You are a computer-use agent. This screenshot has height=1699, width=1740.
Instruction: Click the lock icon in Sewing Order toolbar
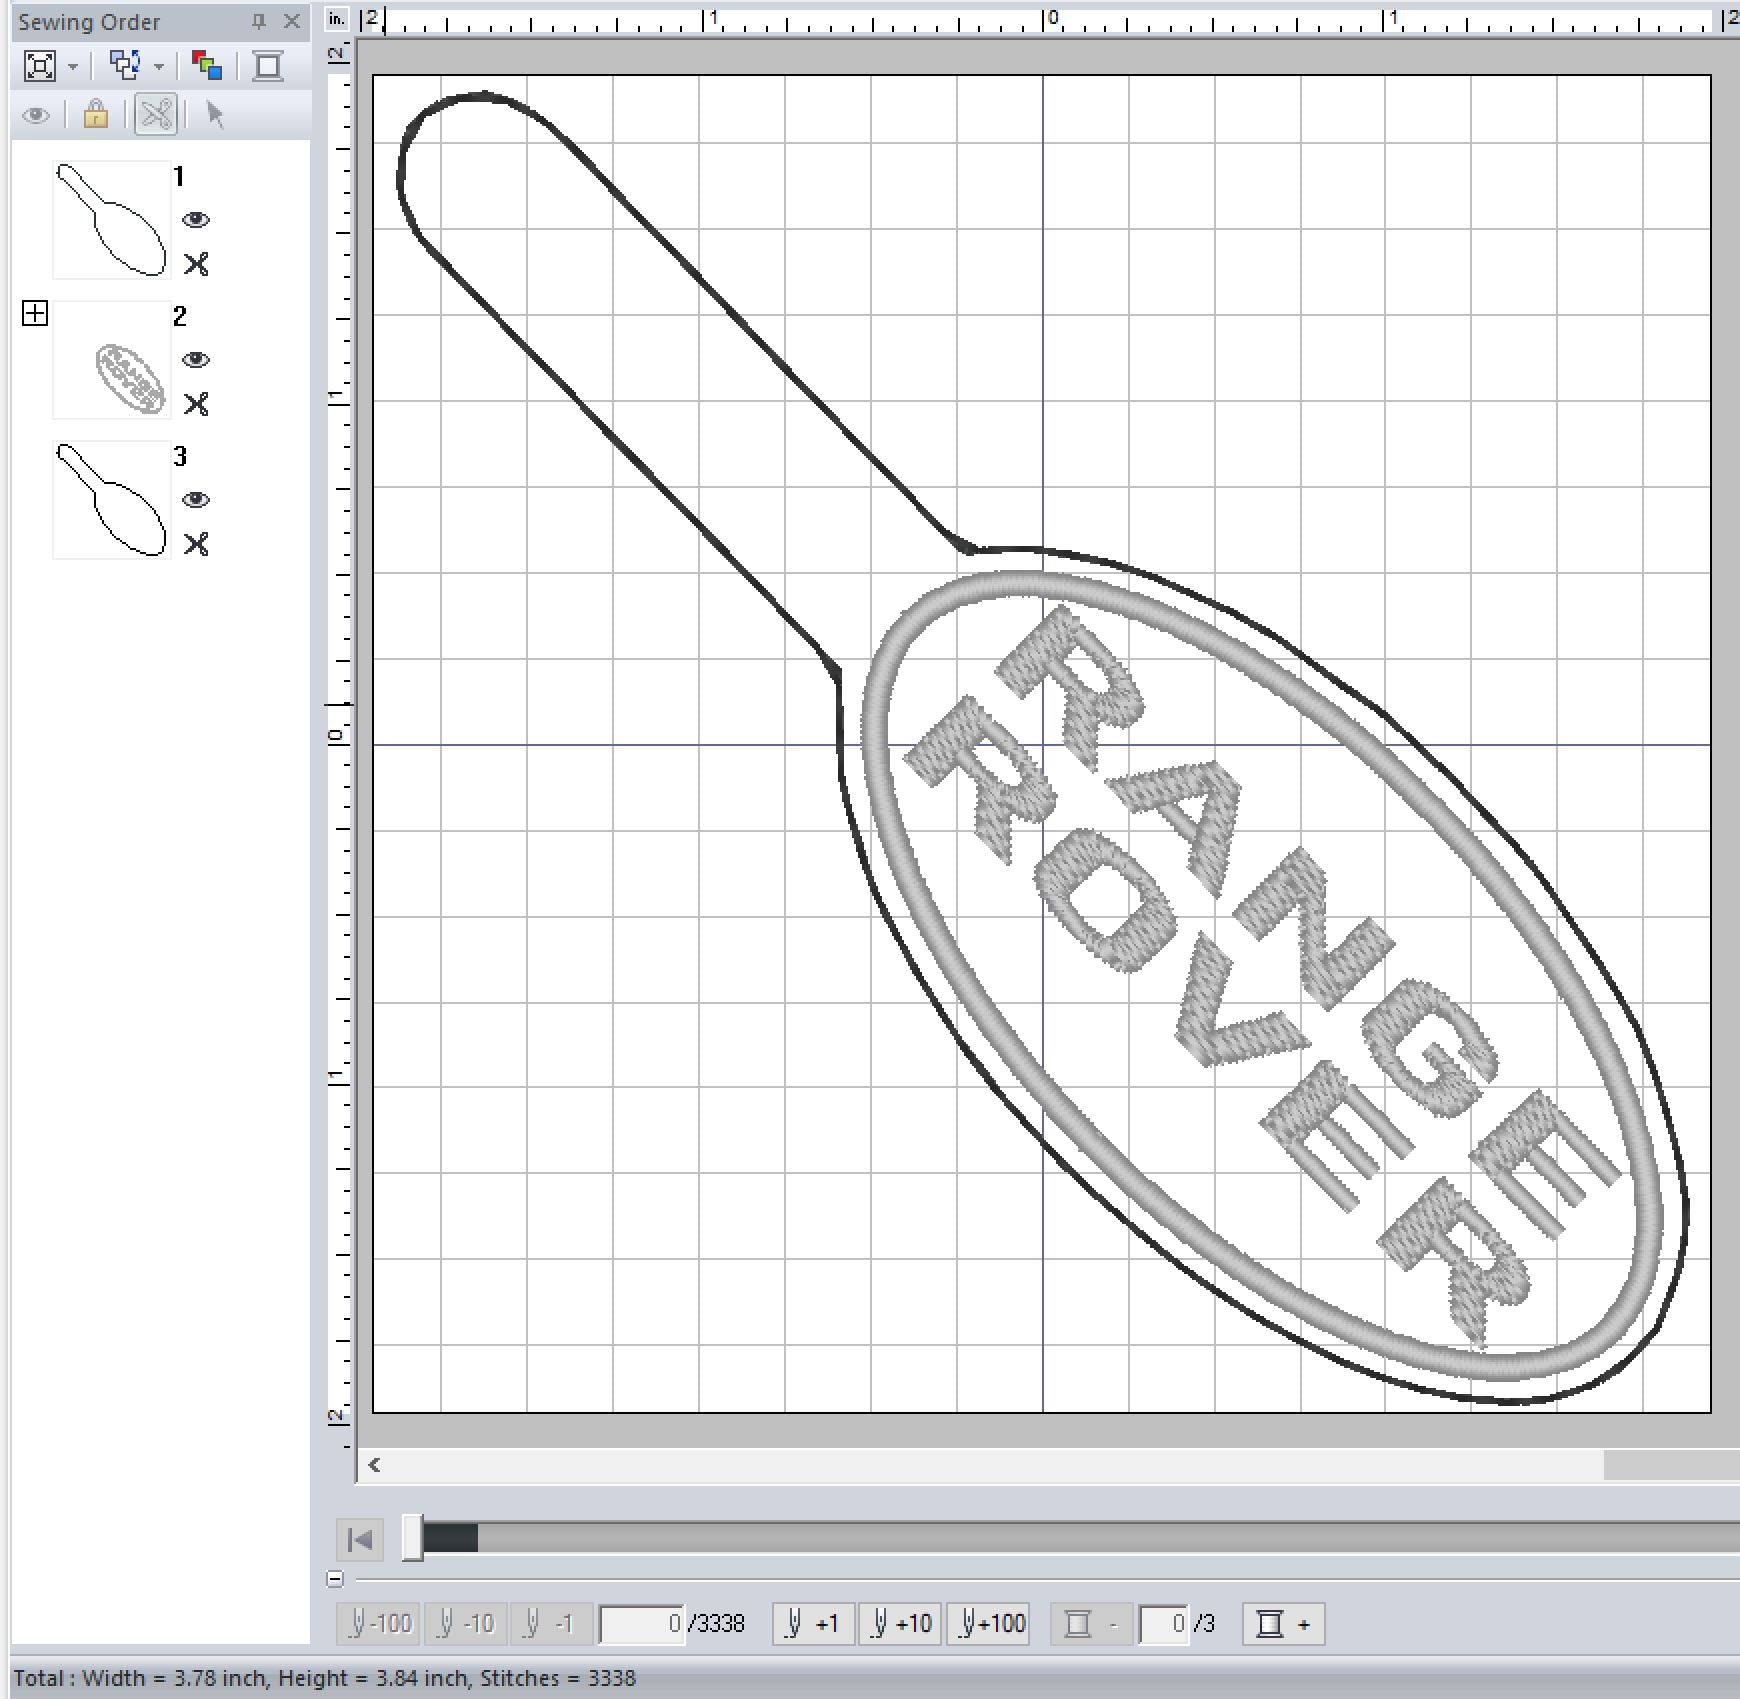96,114
